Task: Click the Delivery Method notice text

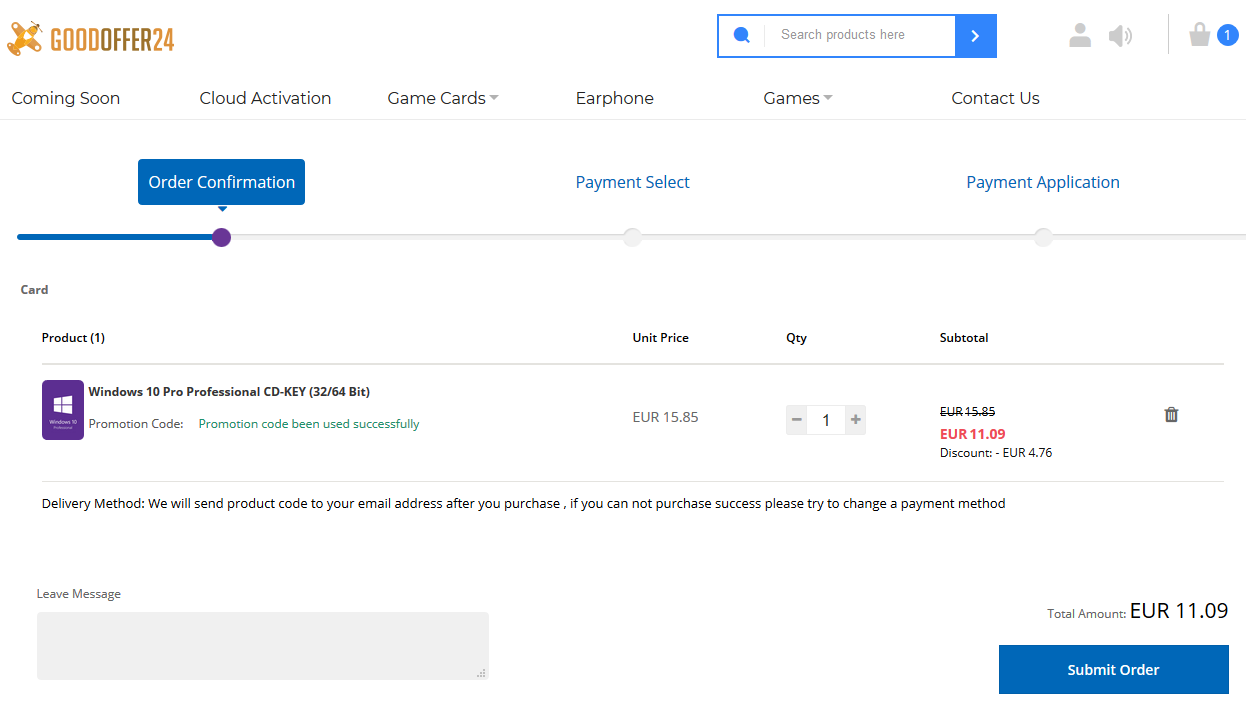Action: click(524, 504)
